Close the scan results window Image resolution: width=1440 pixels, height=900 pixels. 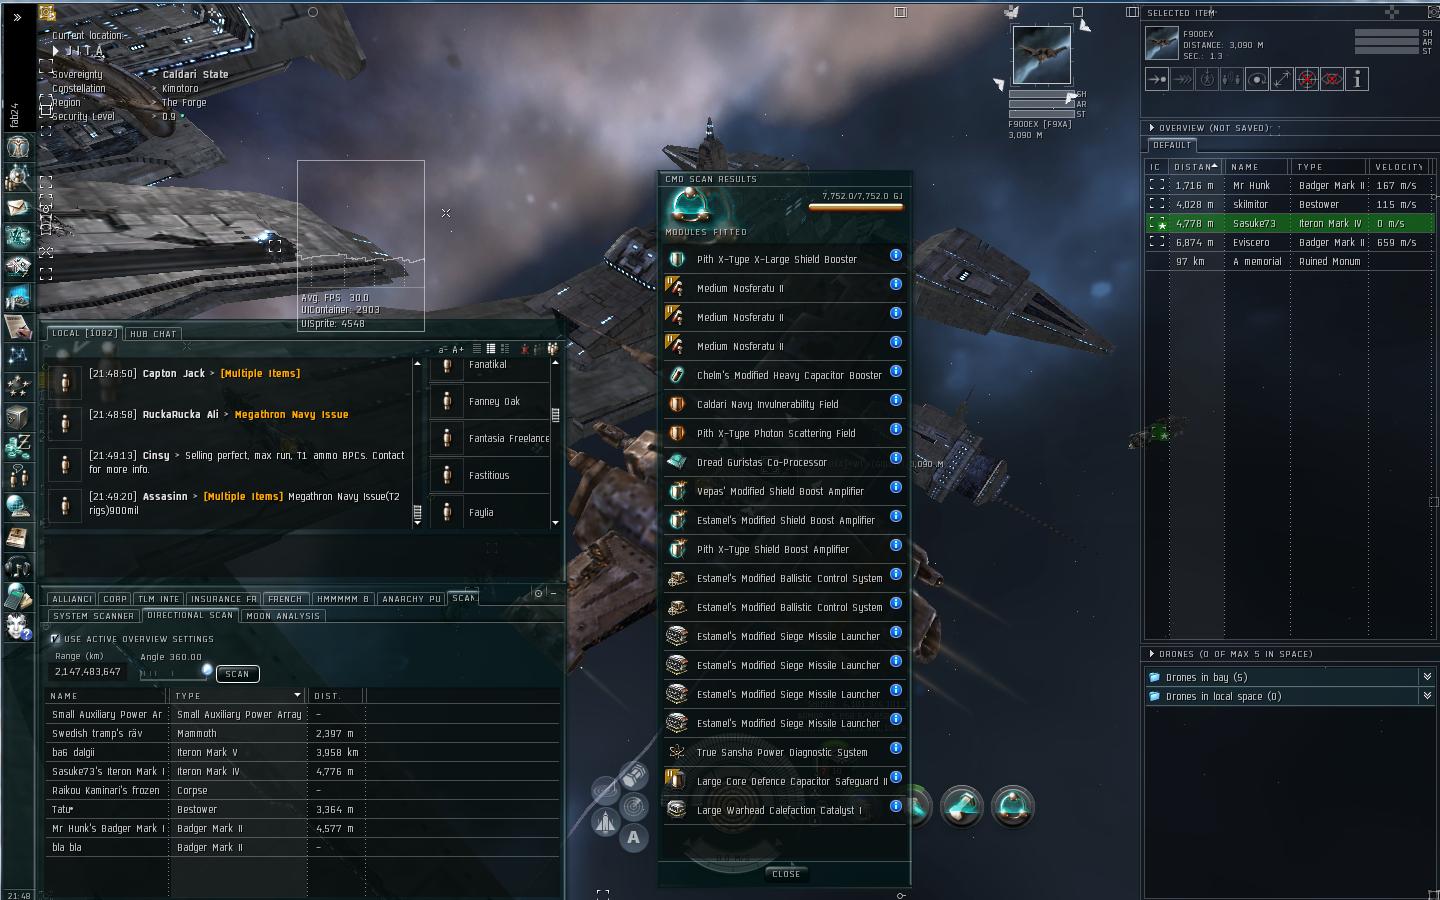pyautogui.click(x=786, y=874)
